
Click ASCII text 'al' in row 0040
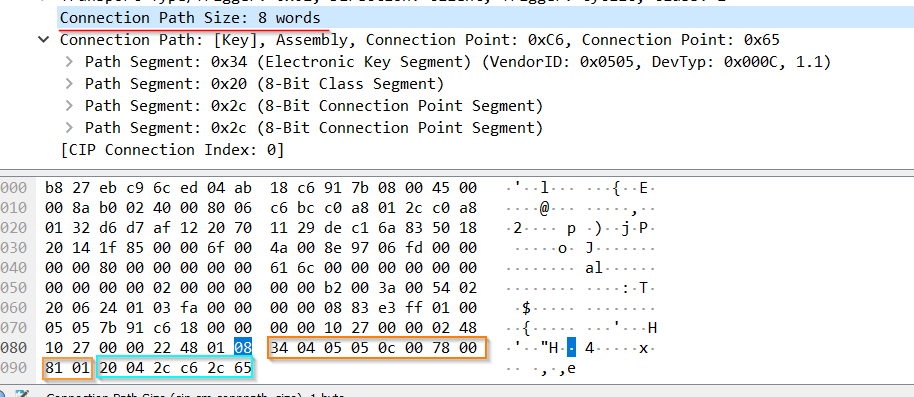pos(594,268)
